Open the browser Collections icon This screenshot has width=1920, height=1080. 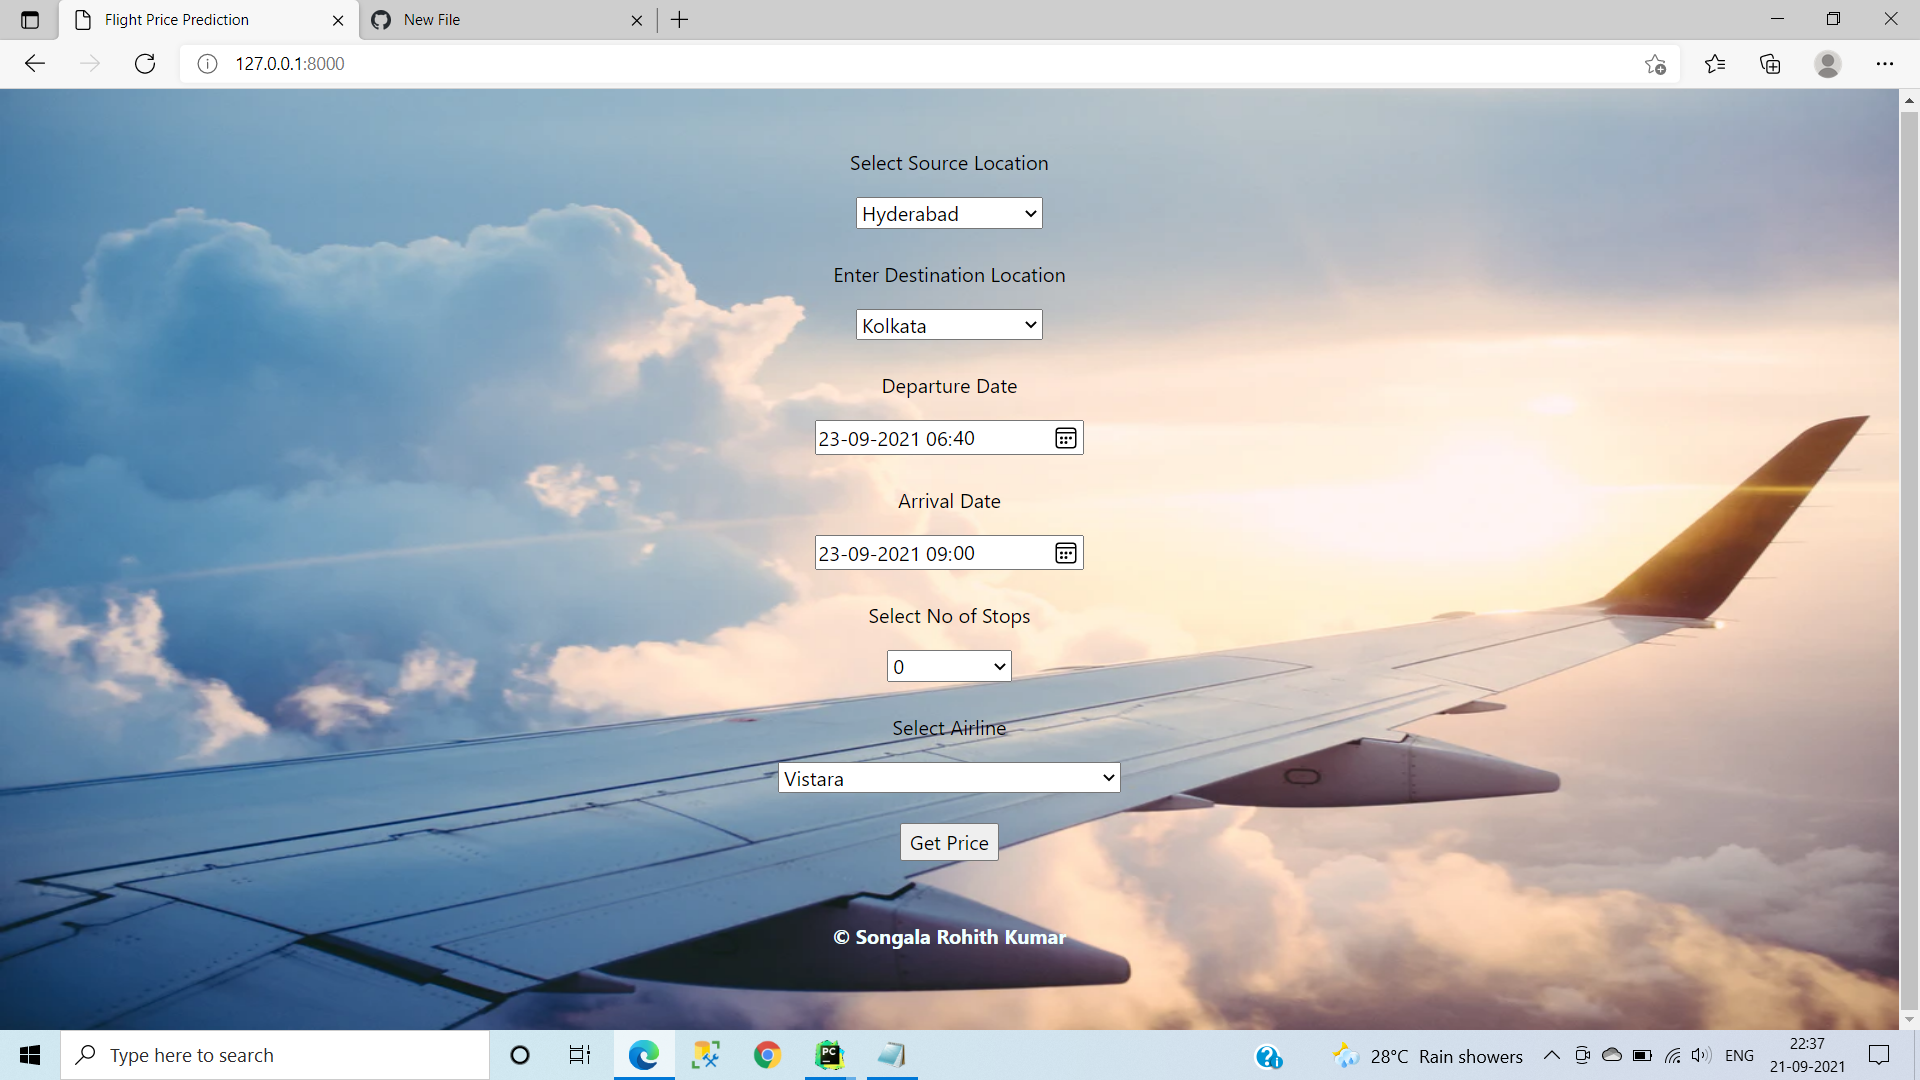click(x=1770, y=63)
